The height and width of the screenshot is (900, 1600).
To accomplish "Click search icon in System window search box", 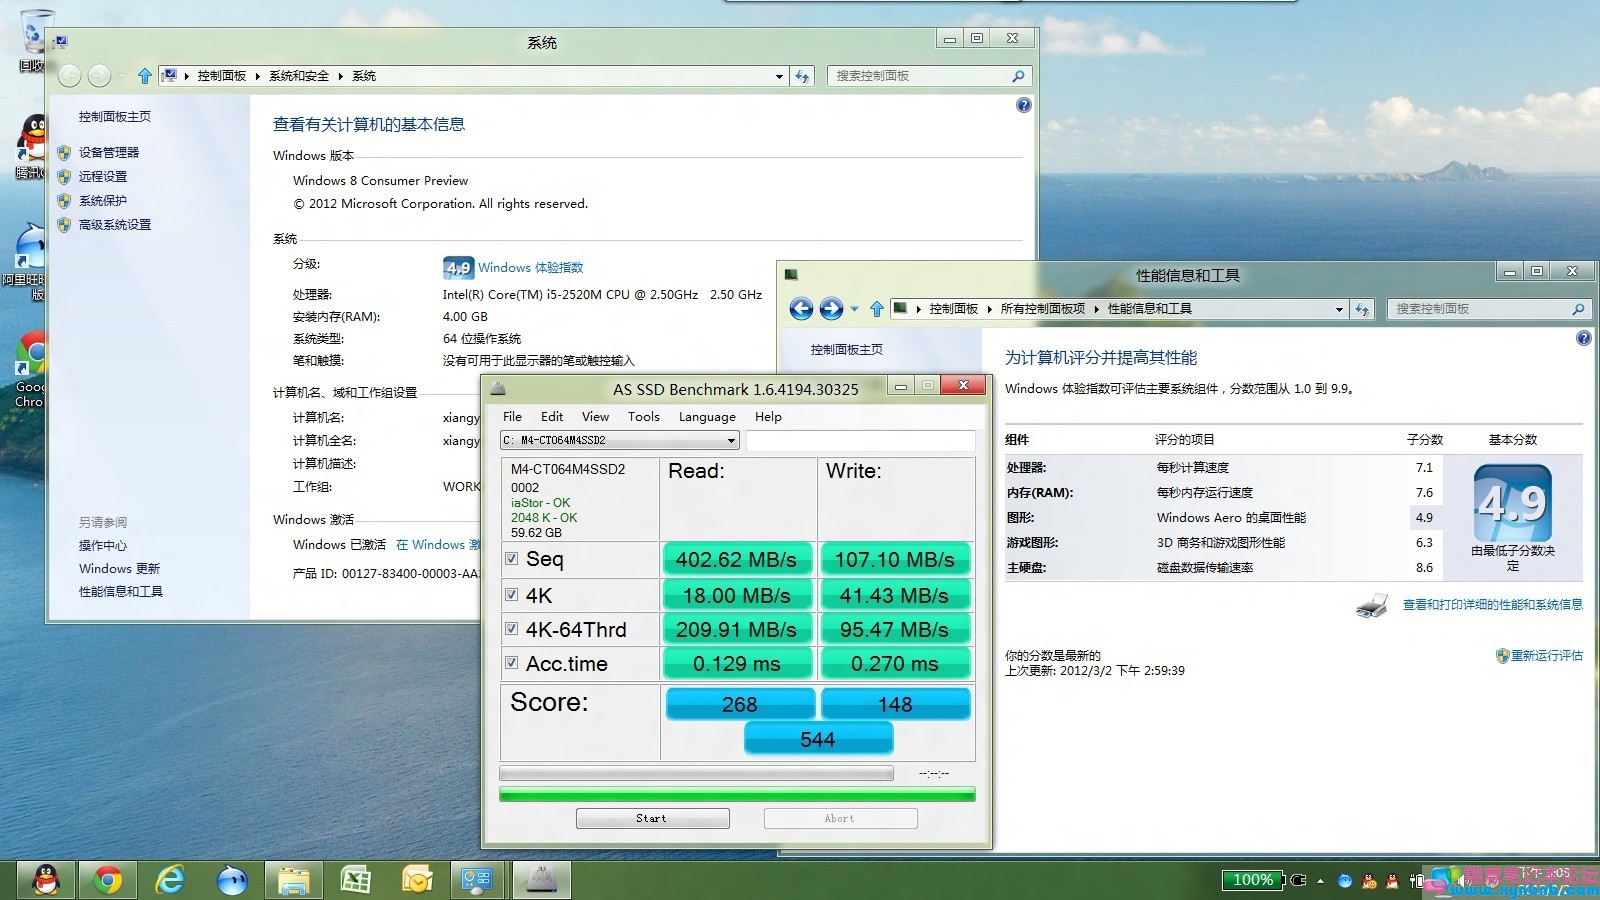I will coord(1018,76).
